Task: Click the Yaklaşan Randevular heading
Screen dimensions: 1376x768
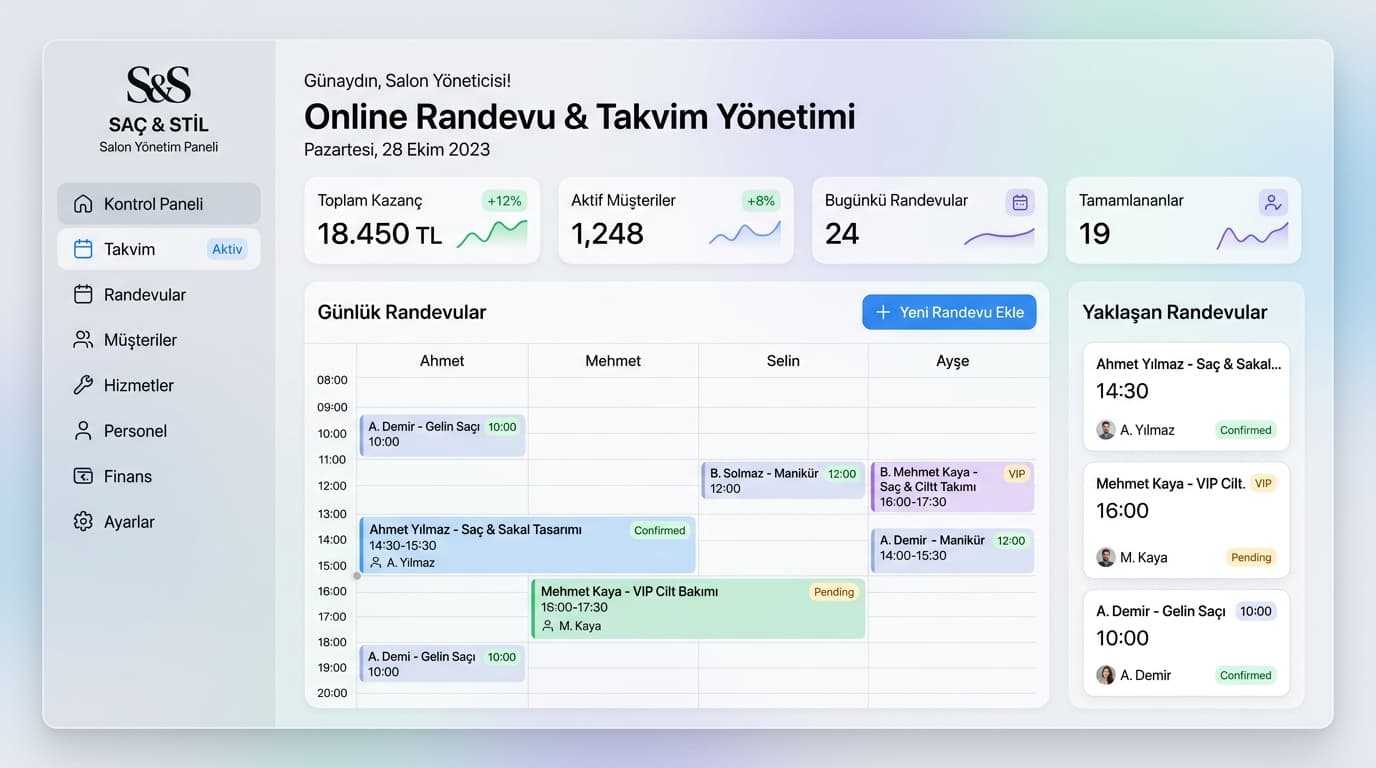Action: coord(1175,312)
